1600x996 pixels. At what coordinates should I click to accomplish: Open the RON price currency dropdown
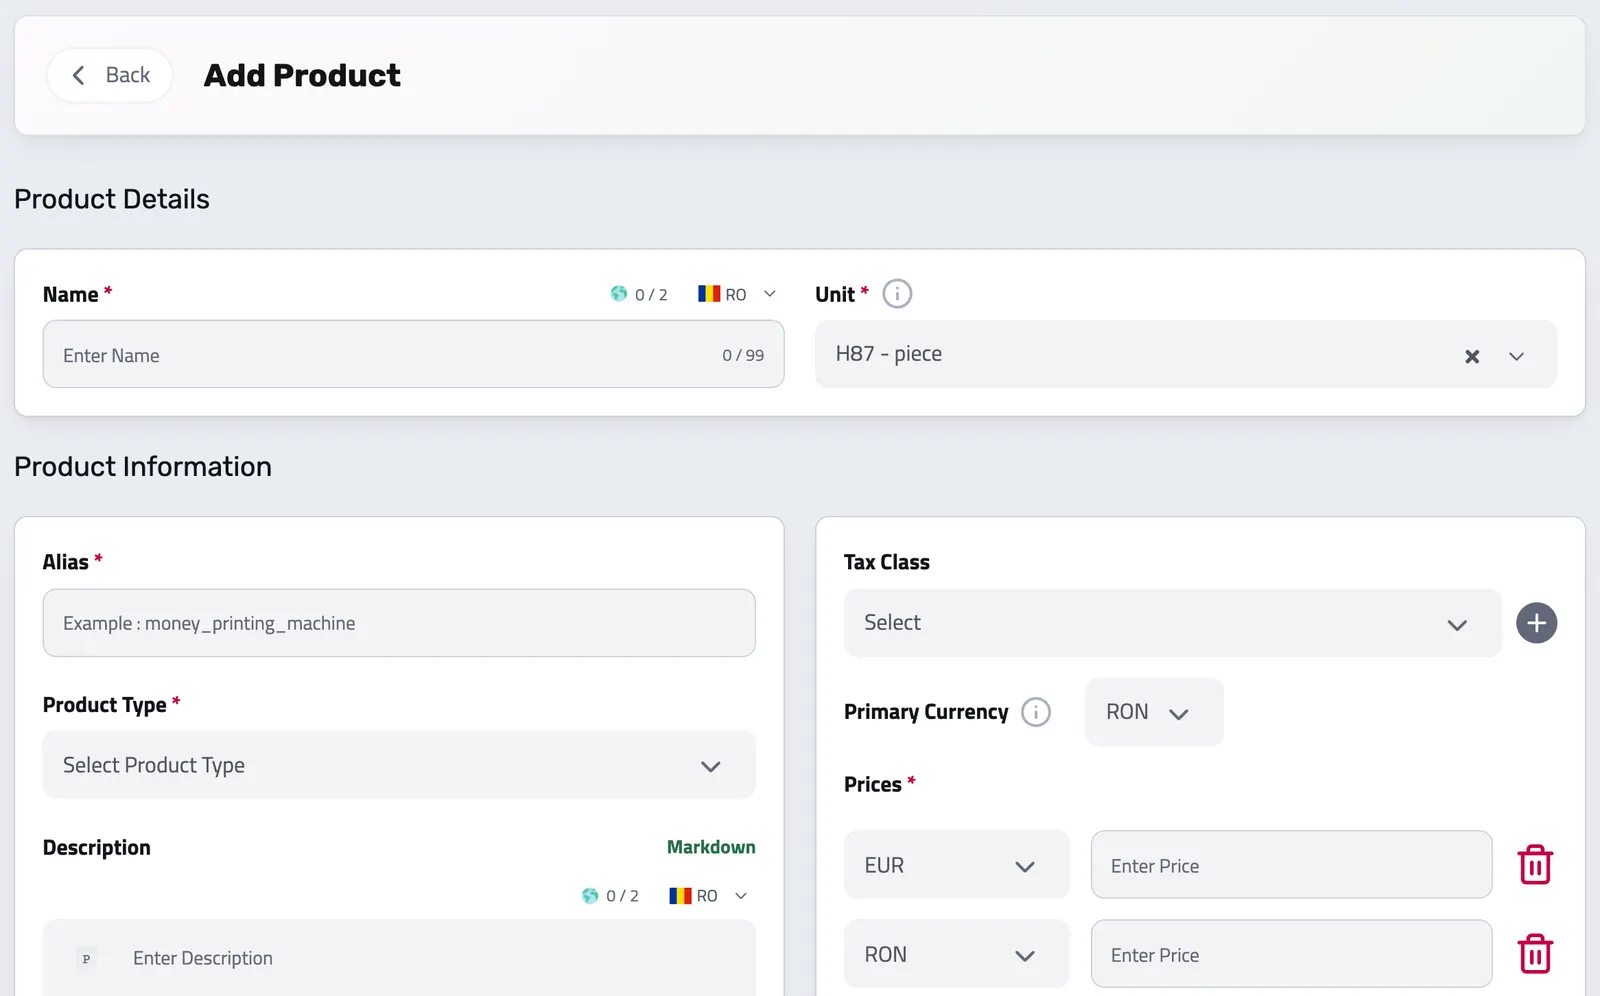(x=957, y=954)
